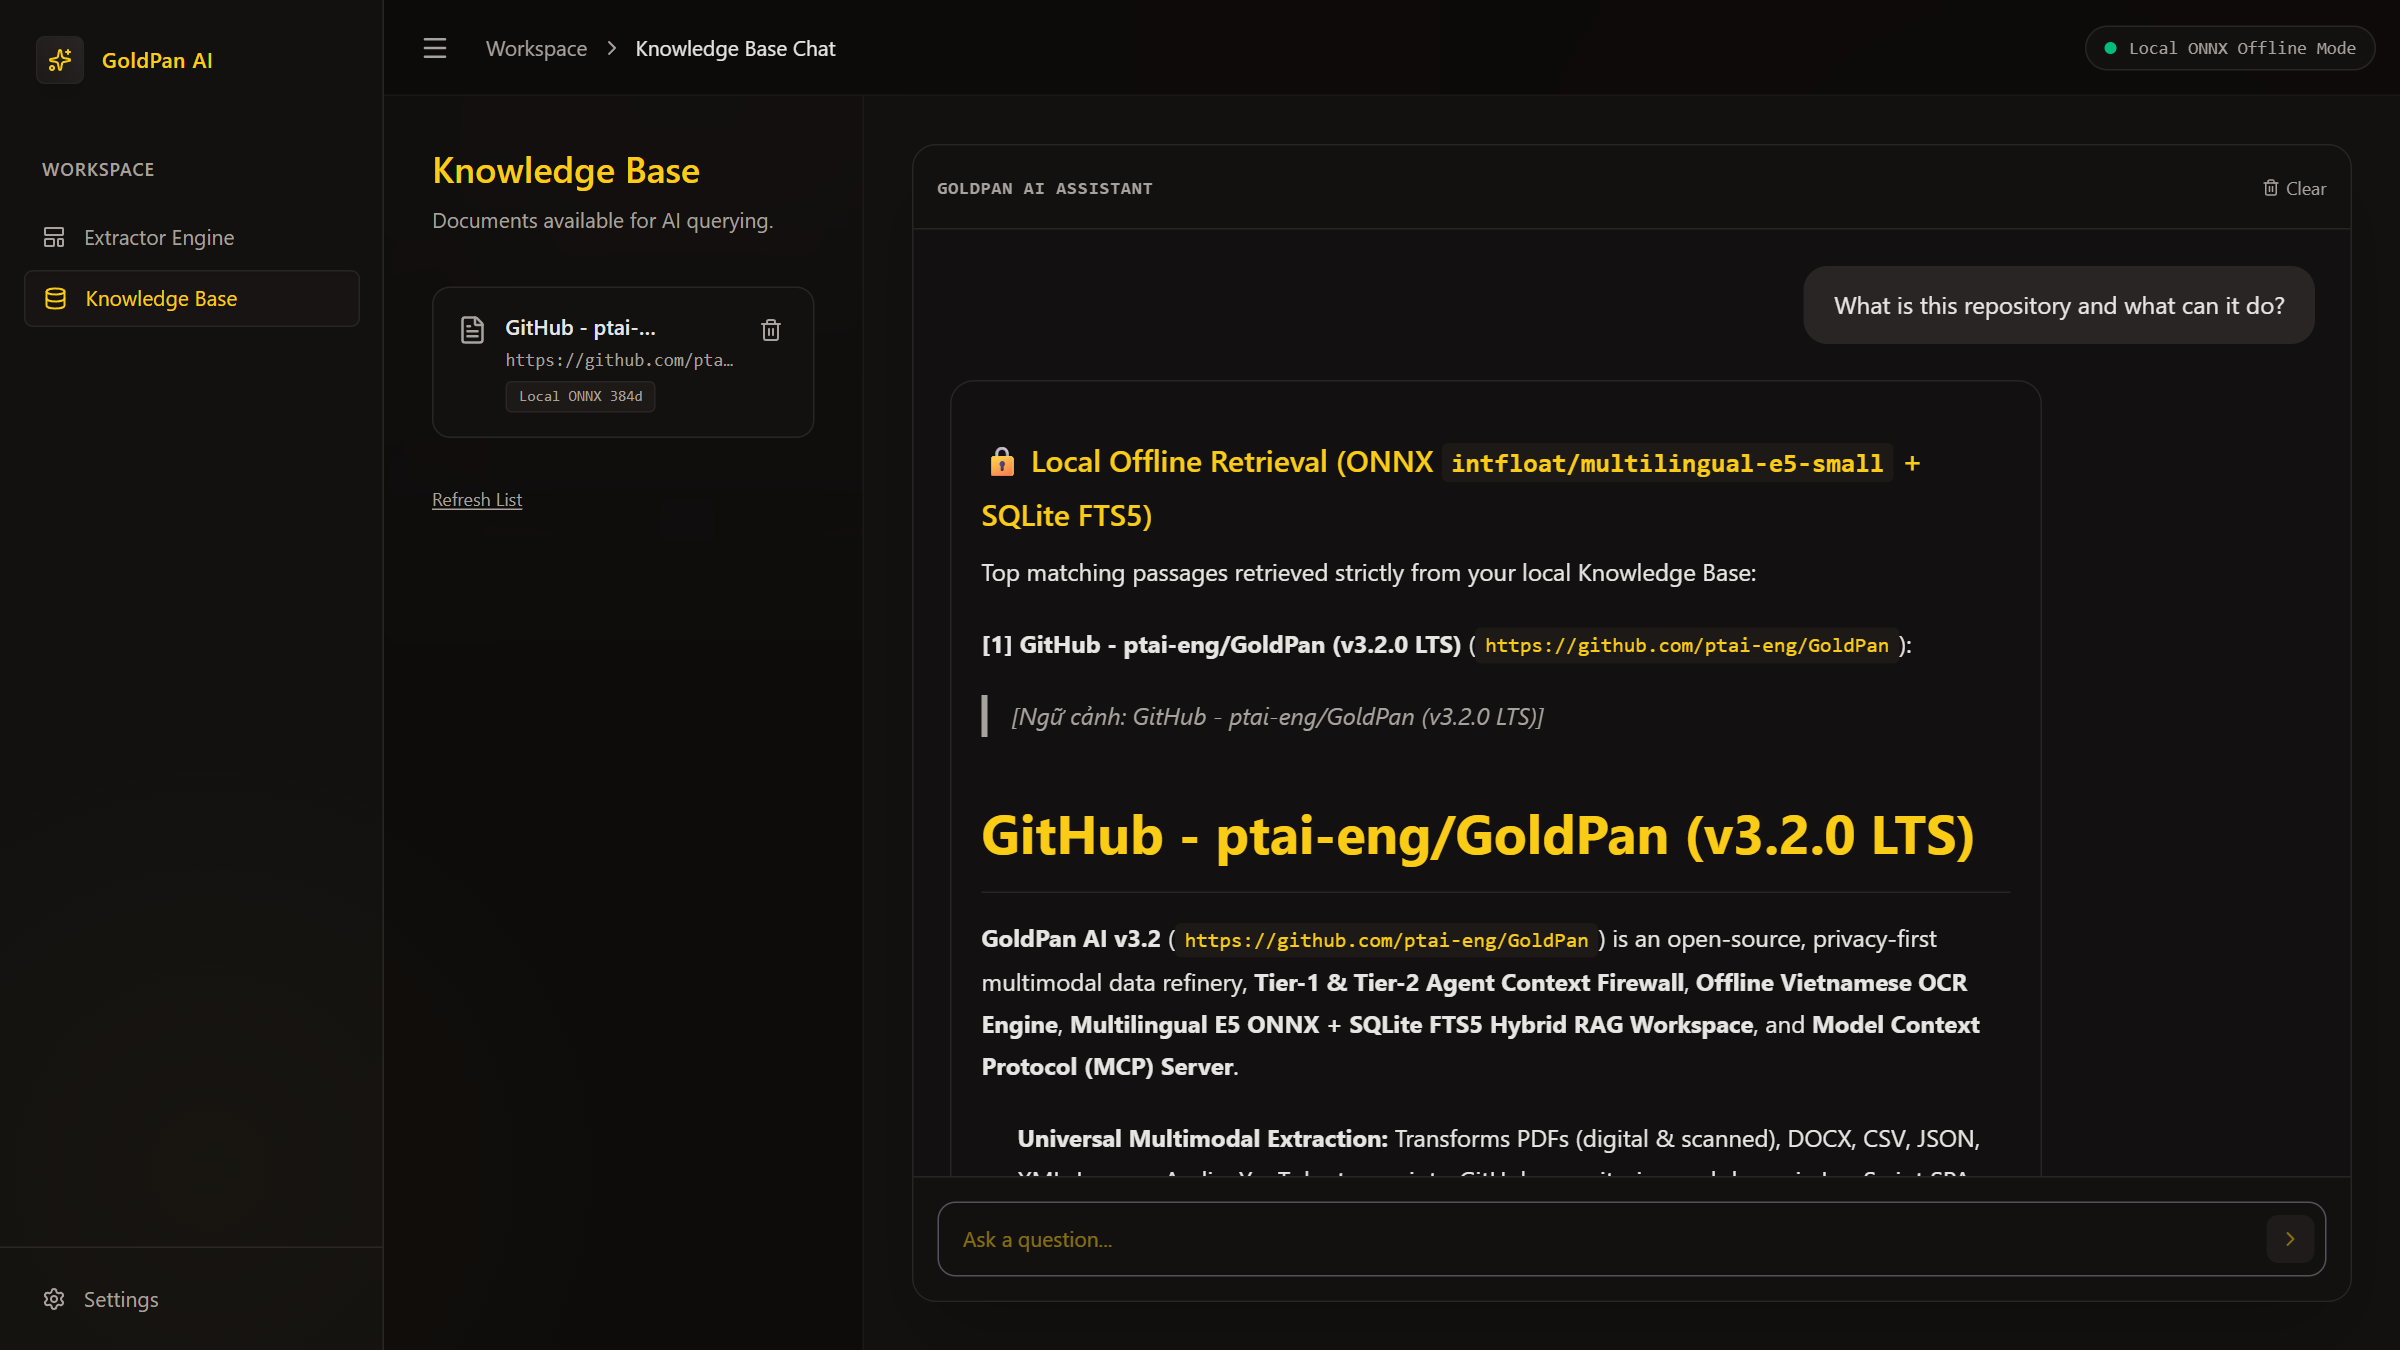This screenshot has height=1350, width=2400.
Task: Click the Knowledge Base panel heading
Action: tap(565, 170)
